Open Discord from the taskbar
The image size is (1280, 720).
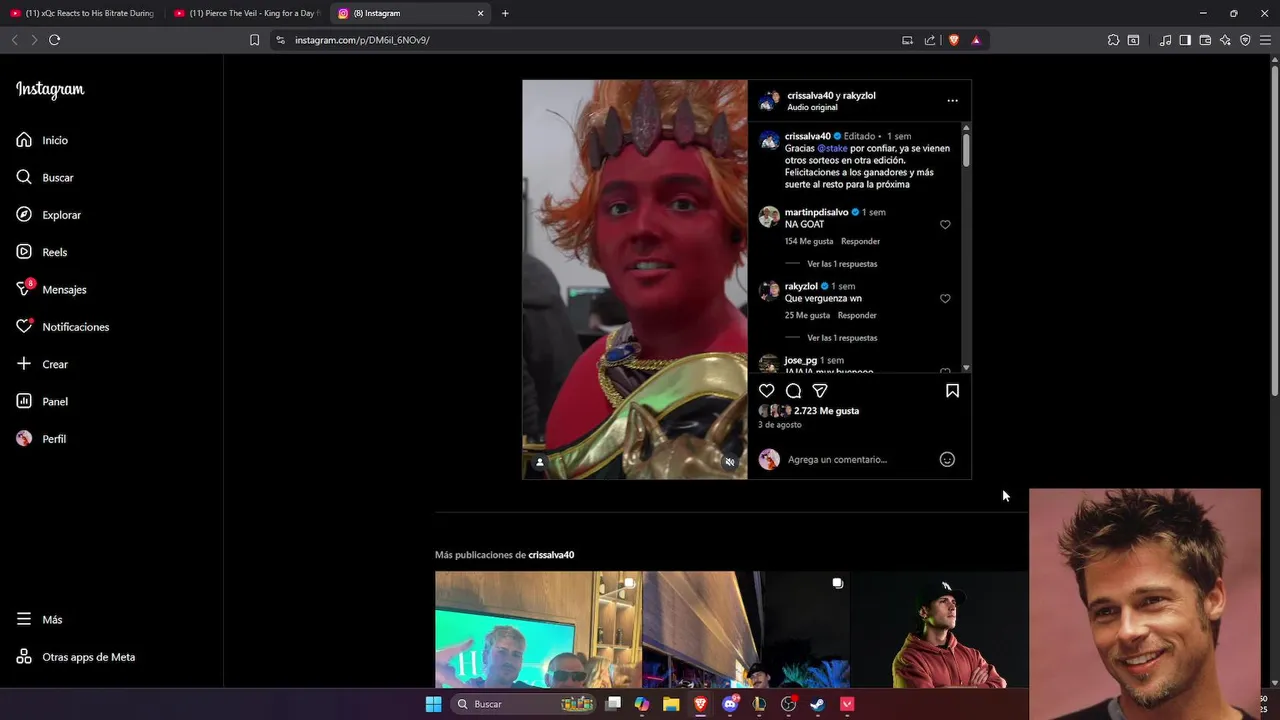(x=730, y=704)
